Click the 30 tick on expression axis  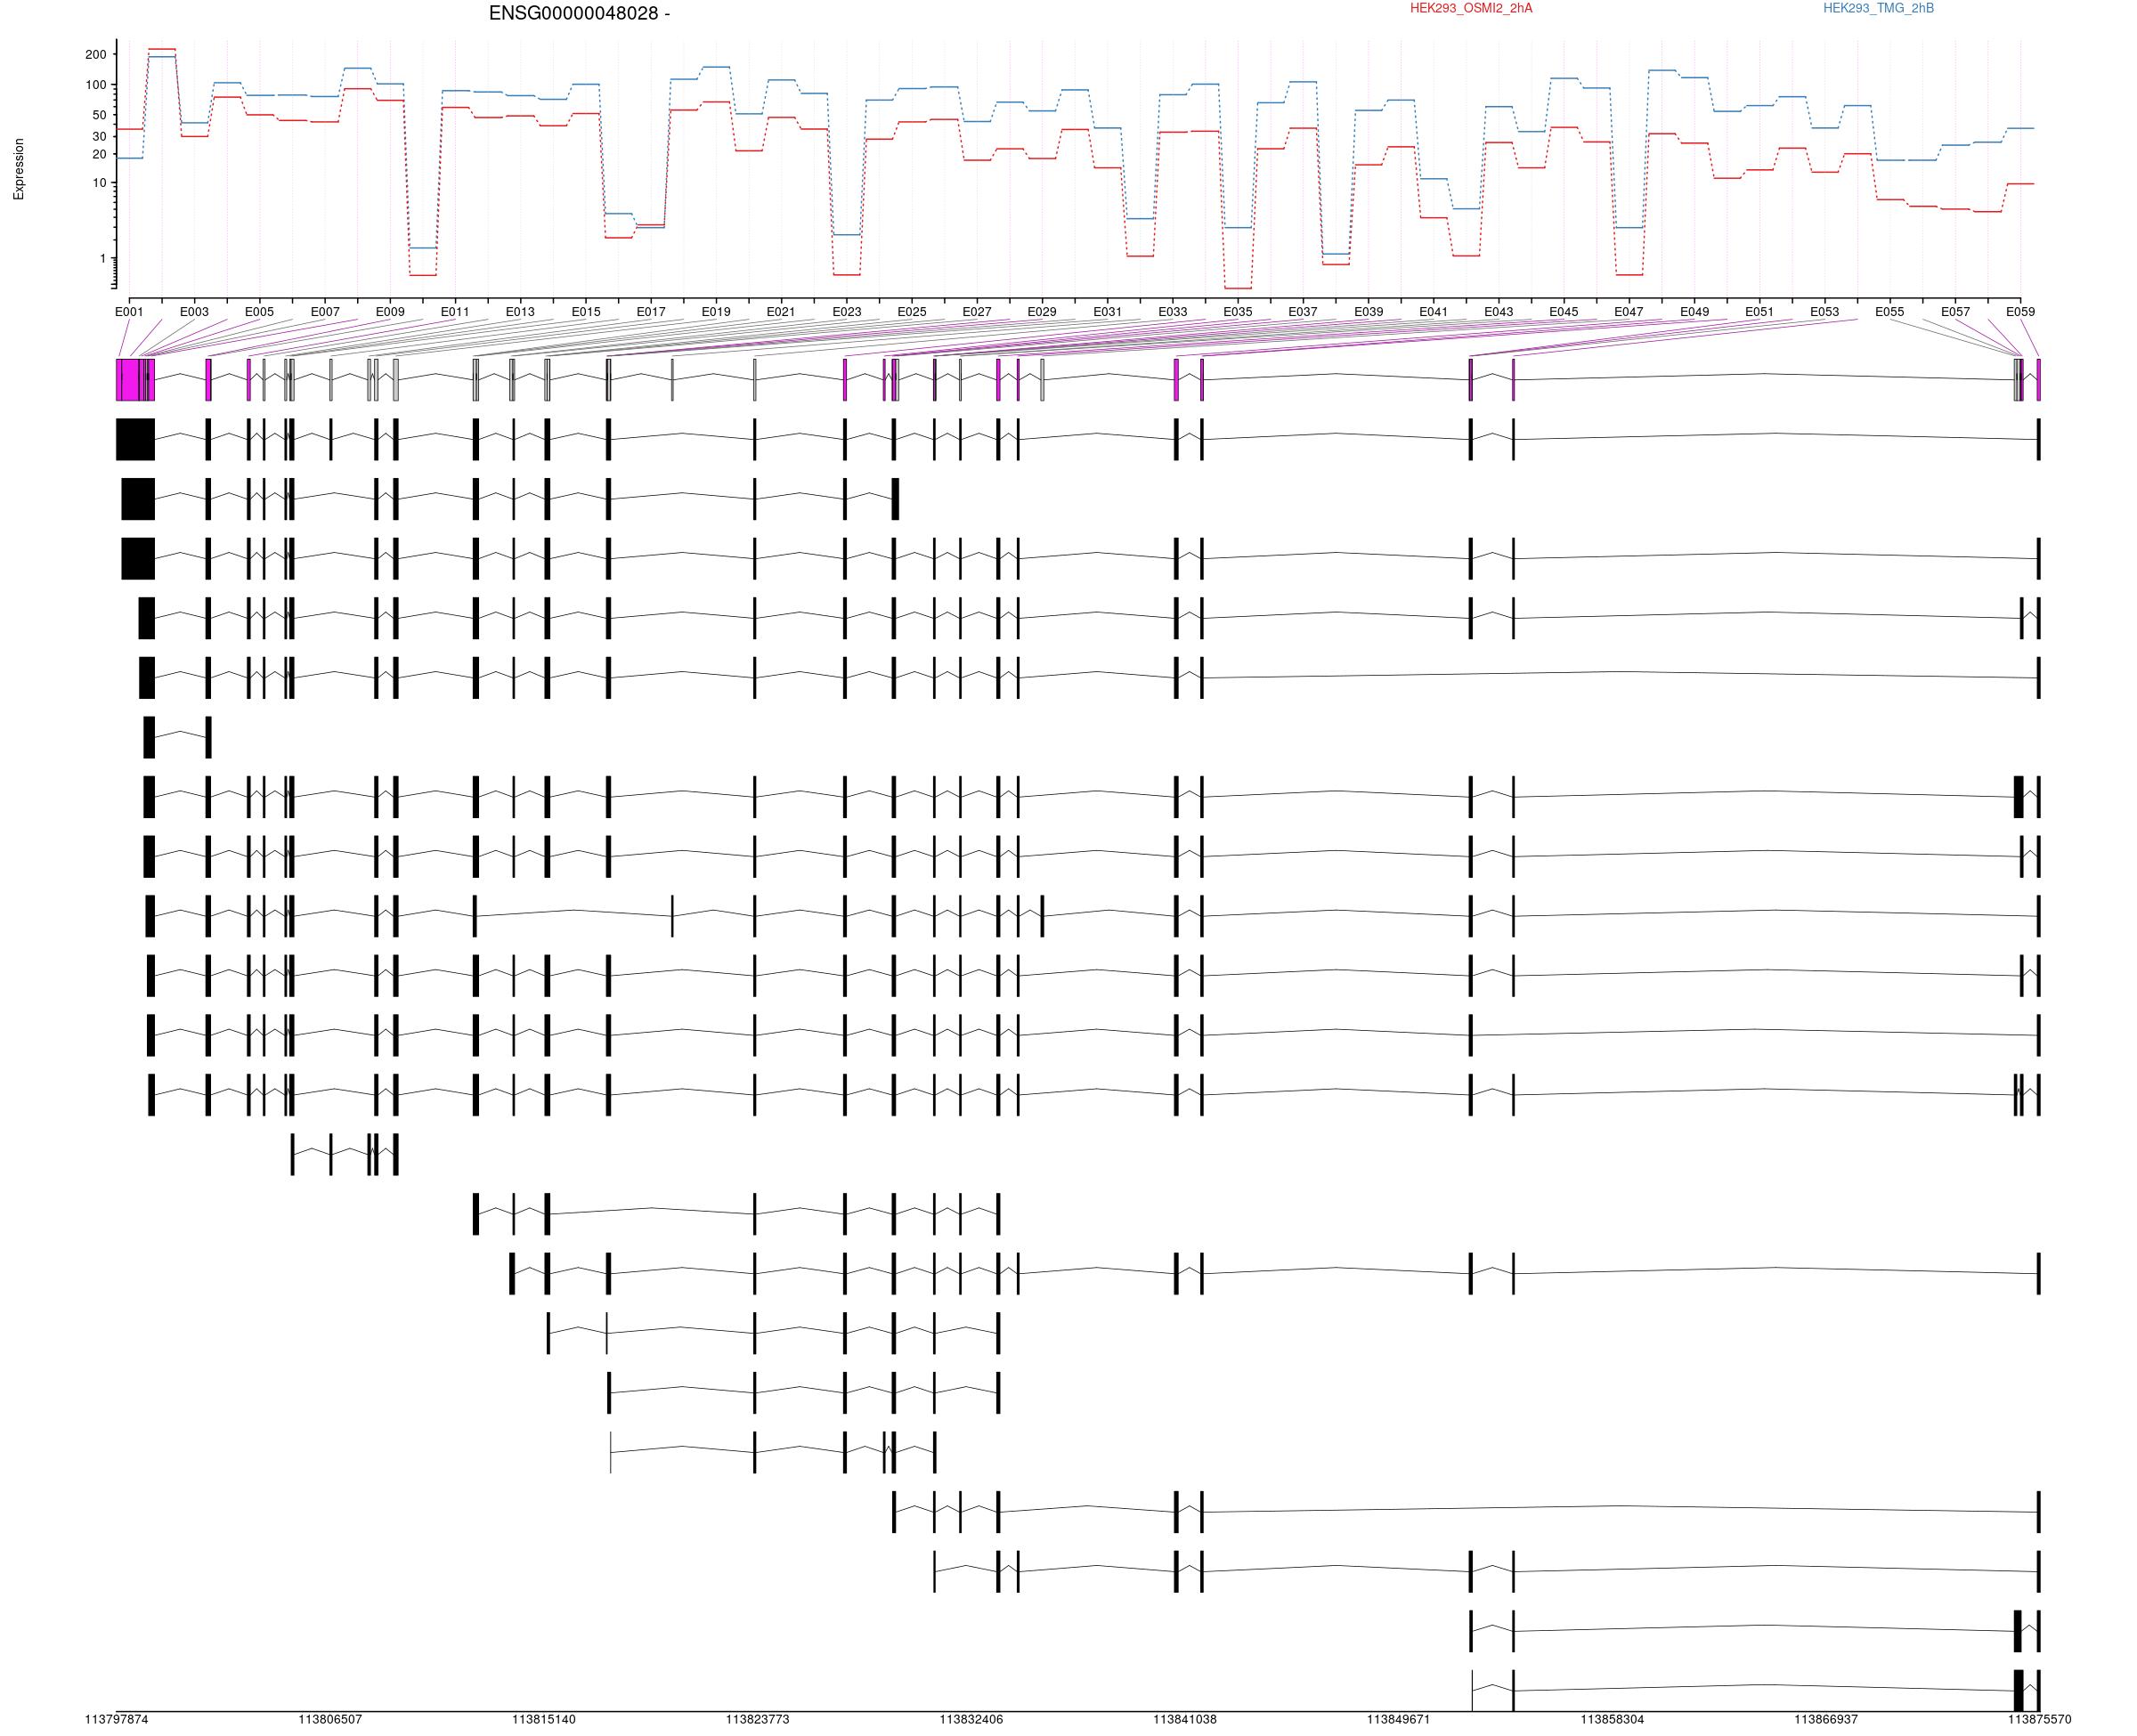(x=99, y=136)
